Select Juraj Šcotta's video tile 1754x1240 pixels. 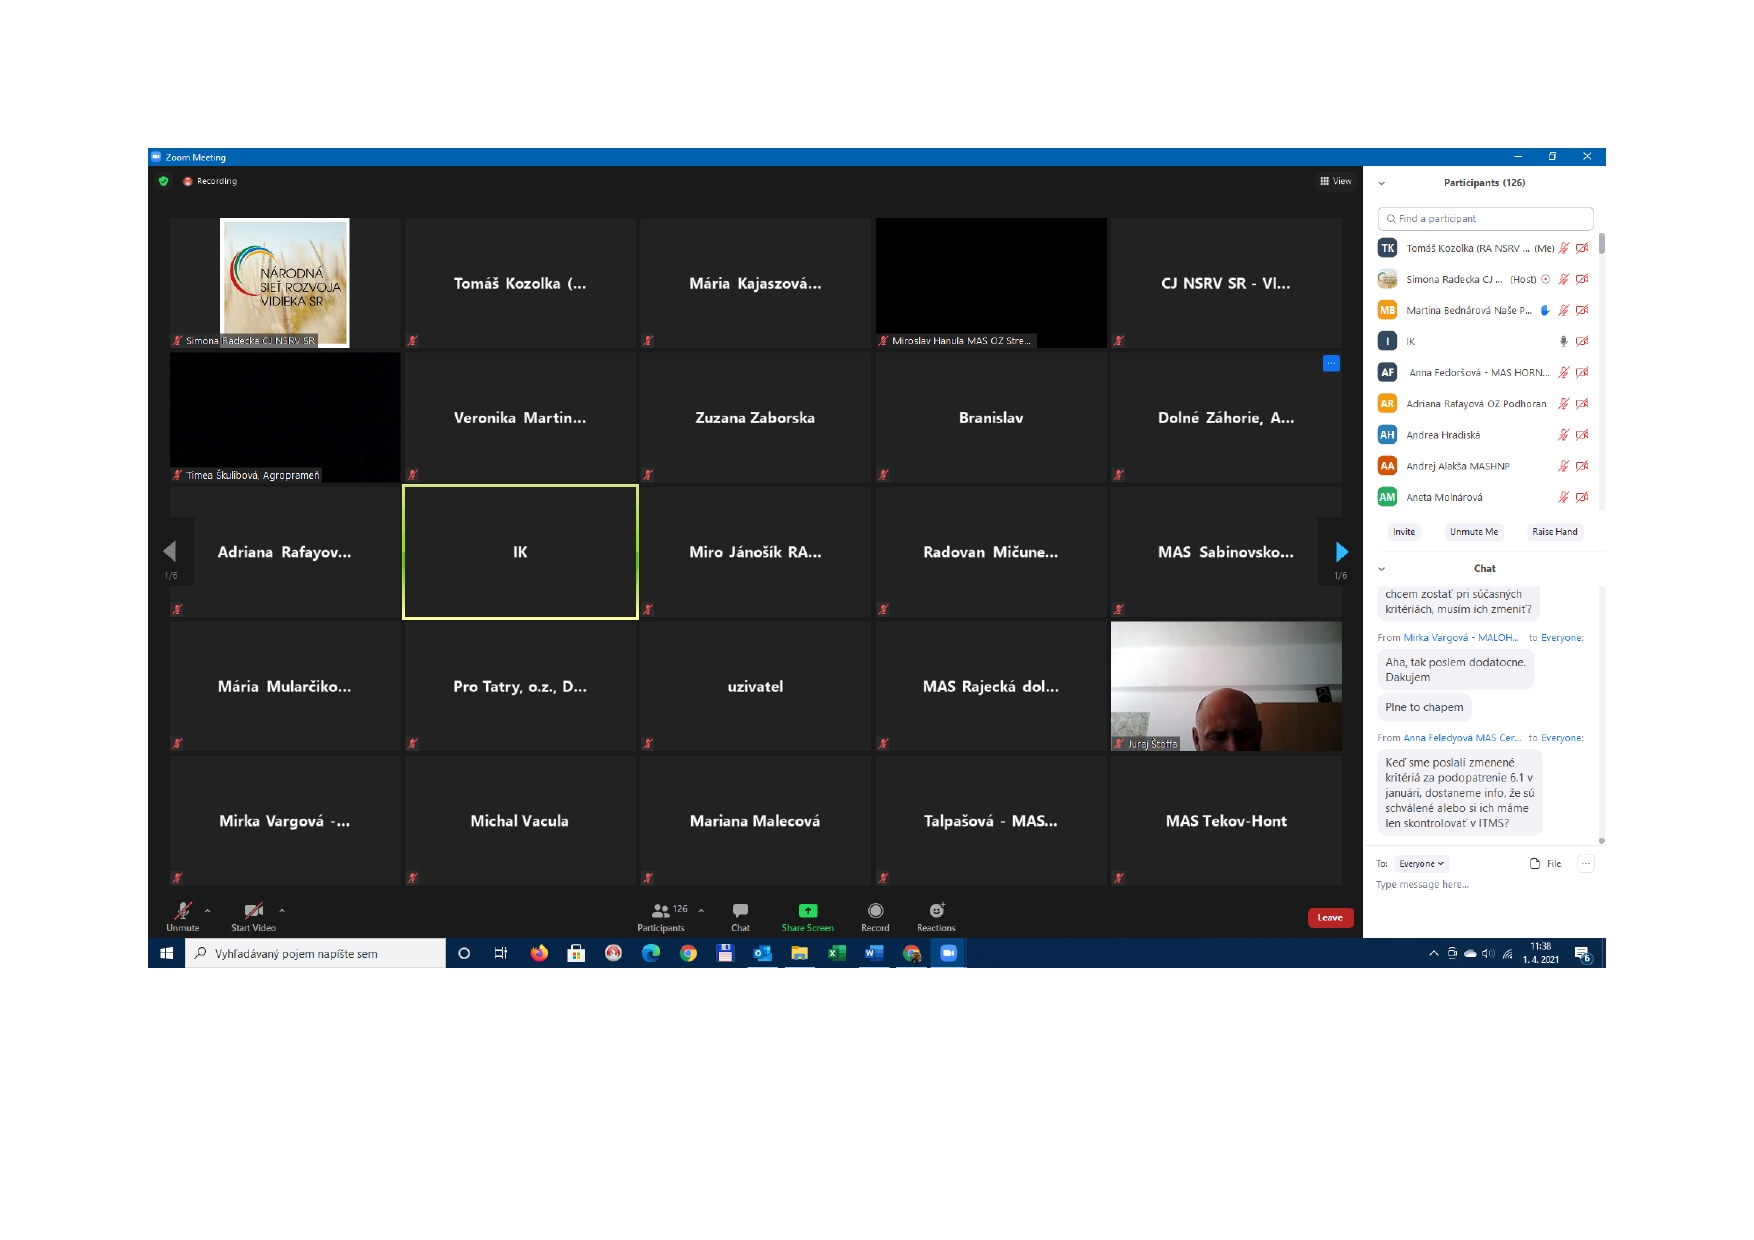pos(1226,686)
